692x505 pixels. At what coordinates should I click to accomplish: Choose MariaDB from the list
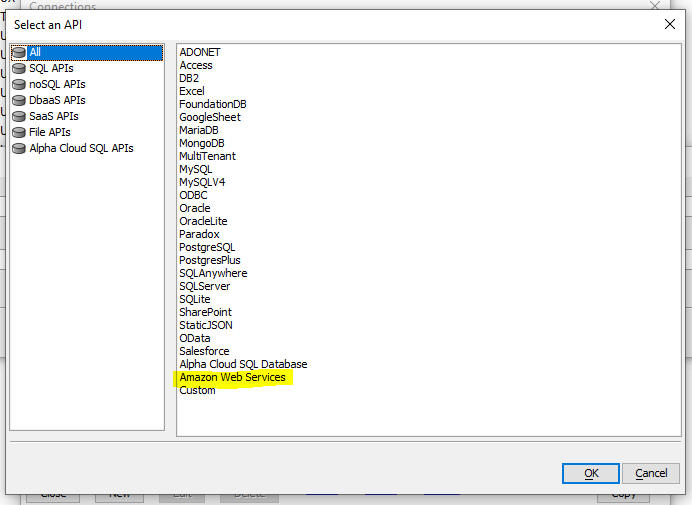click(199, 130)
